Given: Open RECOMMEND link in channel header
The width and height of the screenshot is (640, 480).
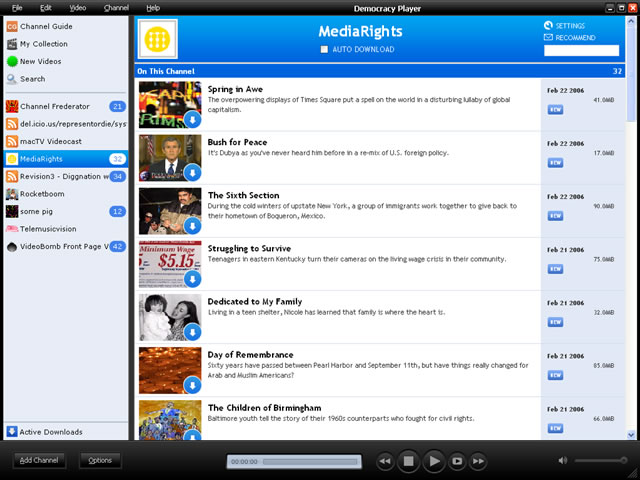Looking at the screenshot, I should point(576,38).
